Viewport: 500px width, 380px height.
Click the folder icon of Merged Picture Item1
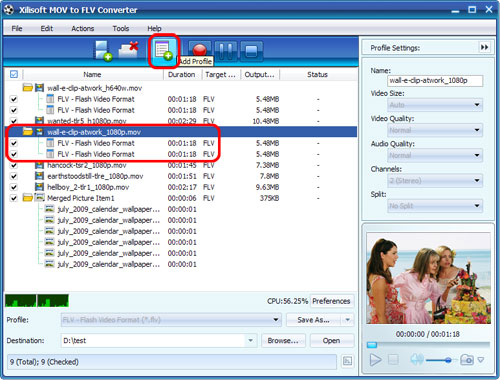click(28, 198)
